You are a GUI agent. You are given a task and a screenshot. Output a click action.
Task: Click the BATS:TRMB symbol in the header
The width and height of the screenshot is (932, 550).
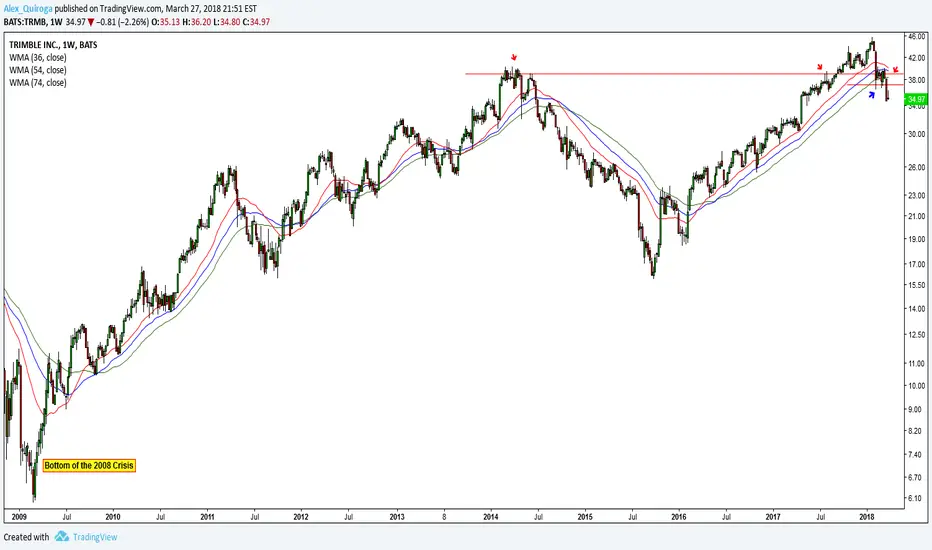pos(24,22)
